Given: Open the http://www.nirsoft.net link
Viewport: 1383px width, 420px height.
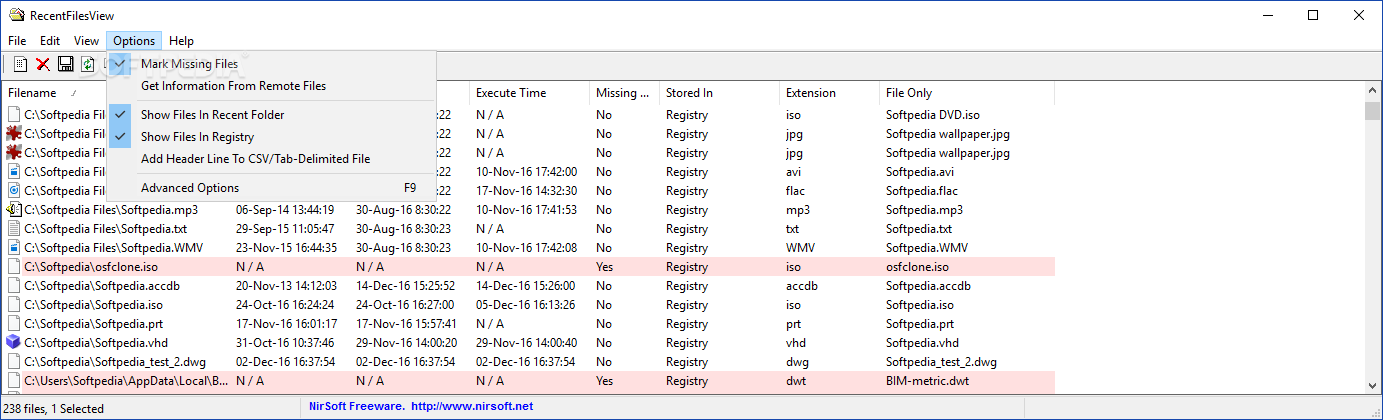Looking at the screenshot, I should 472,406.
